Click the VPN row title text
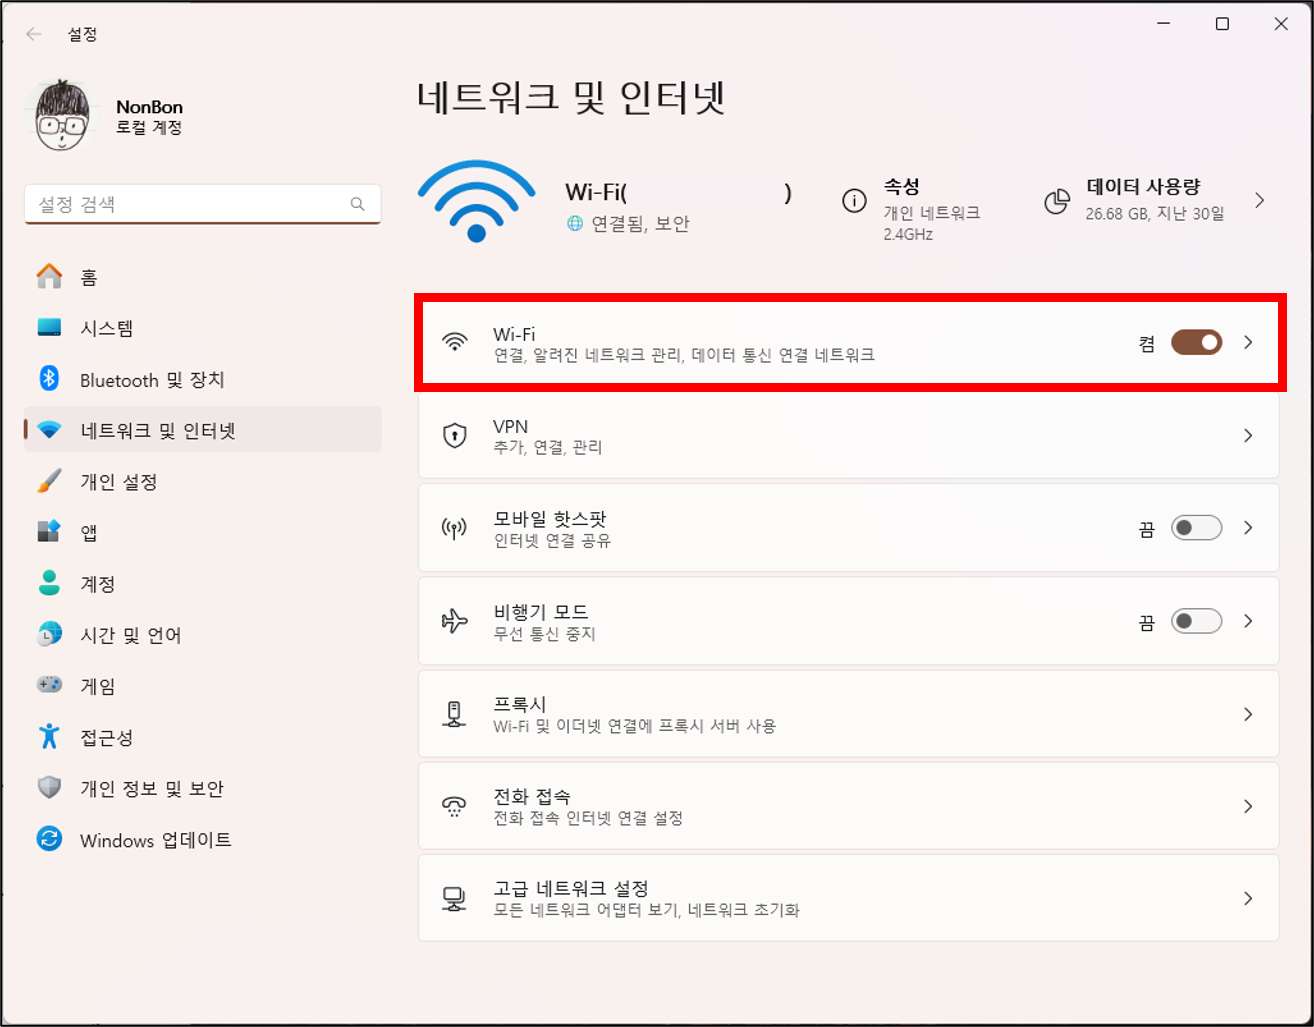The image size is (1314, 1027). click(510, 427)
